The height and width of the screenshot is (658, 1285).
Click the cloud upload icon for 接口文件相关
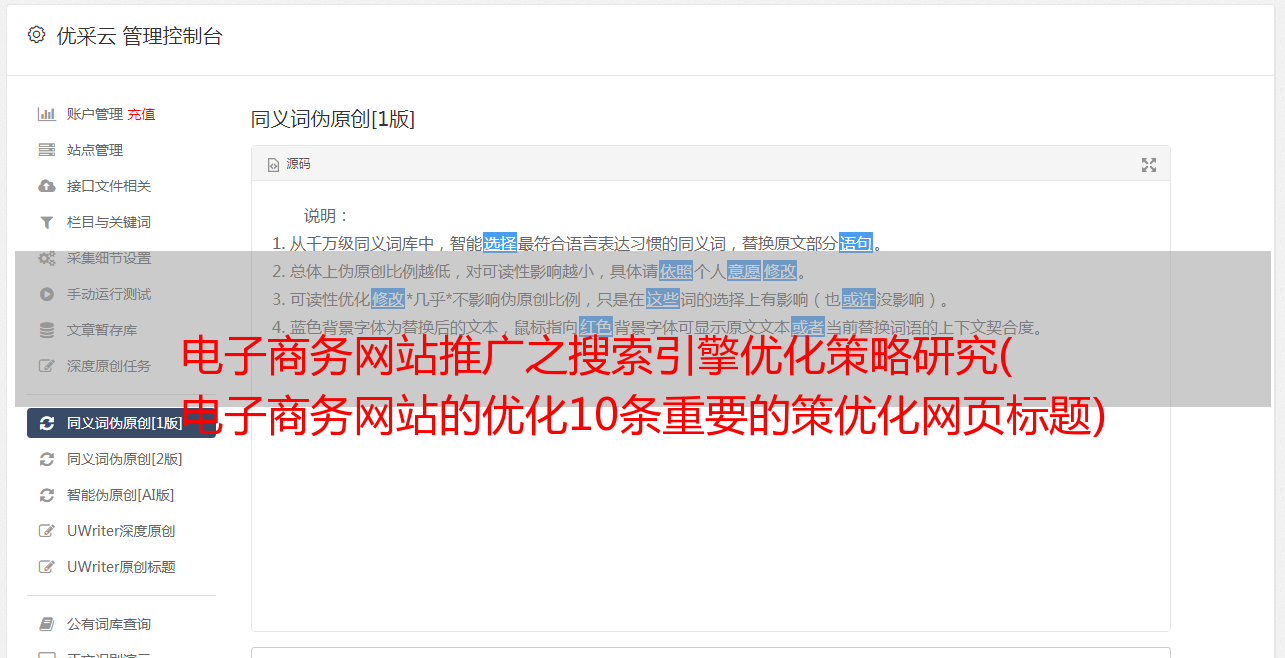tap(46, 186)
